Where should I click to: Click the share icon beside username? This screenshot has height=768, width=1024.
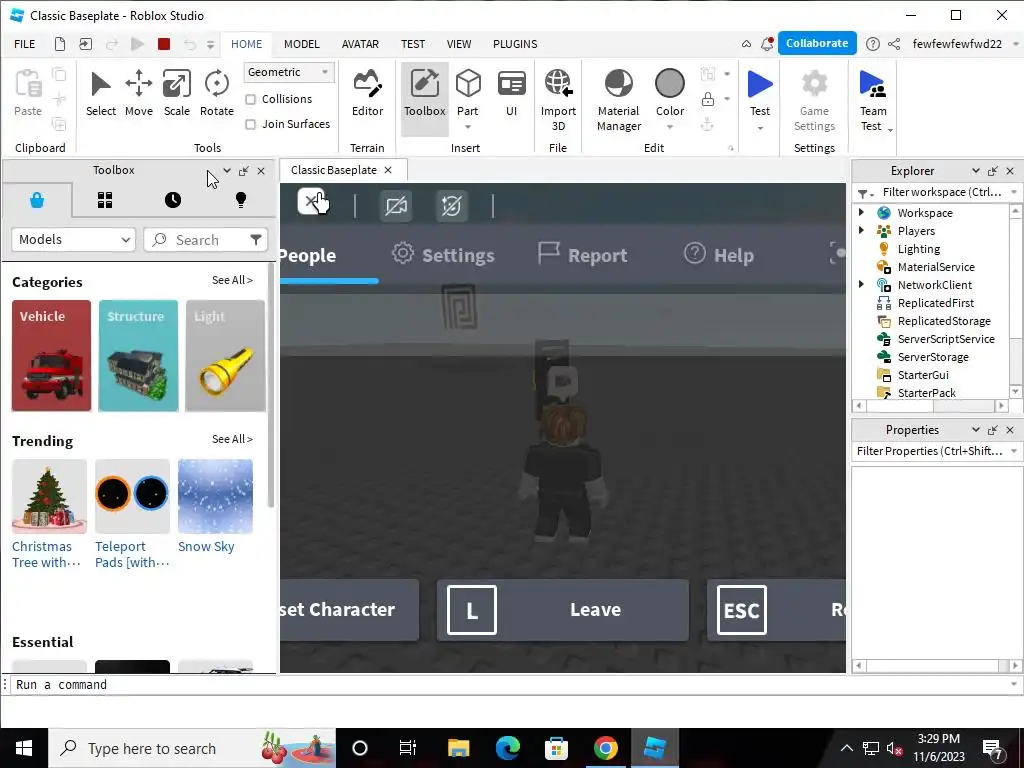point(894,44)
